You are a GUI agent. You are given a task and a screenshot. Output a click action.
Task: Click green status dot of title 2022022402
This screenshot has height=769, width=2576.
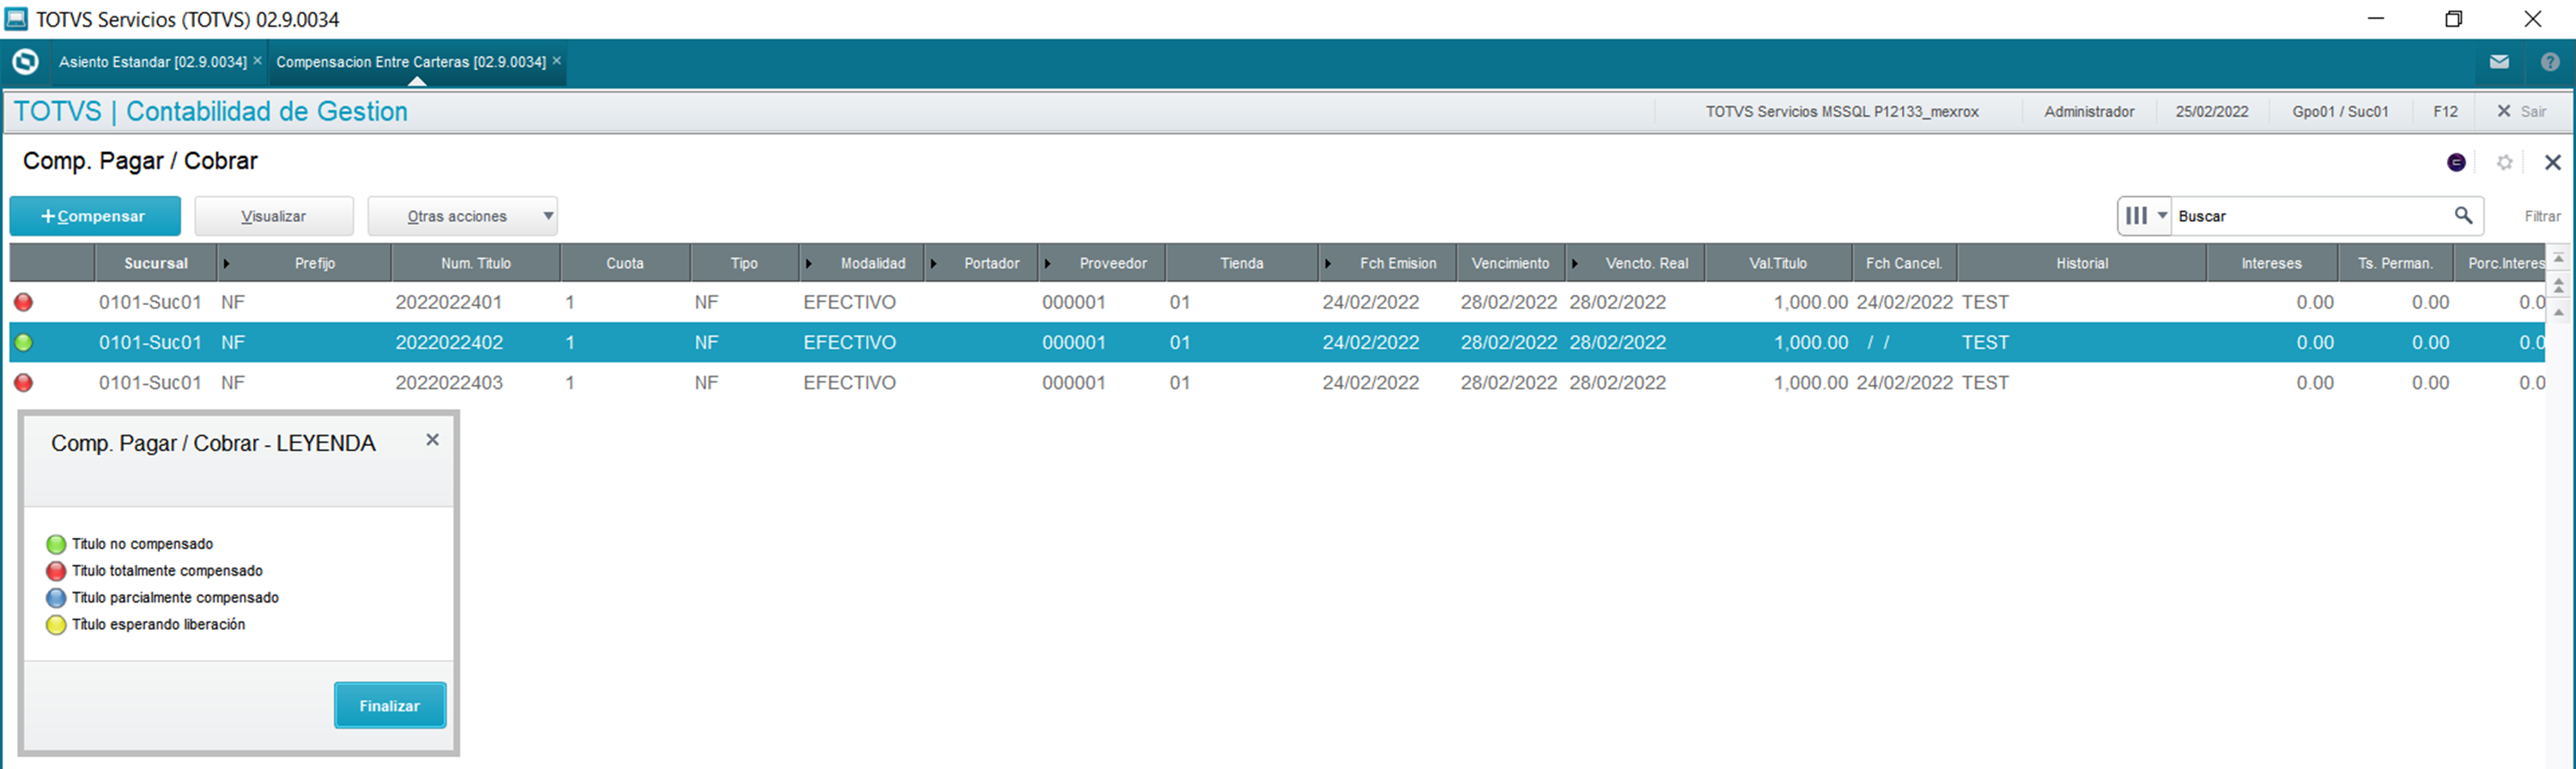pos(23,342)
